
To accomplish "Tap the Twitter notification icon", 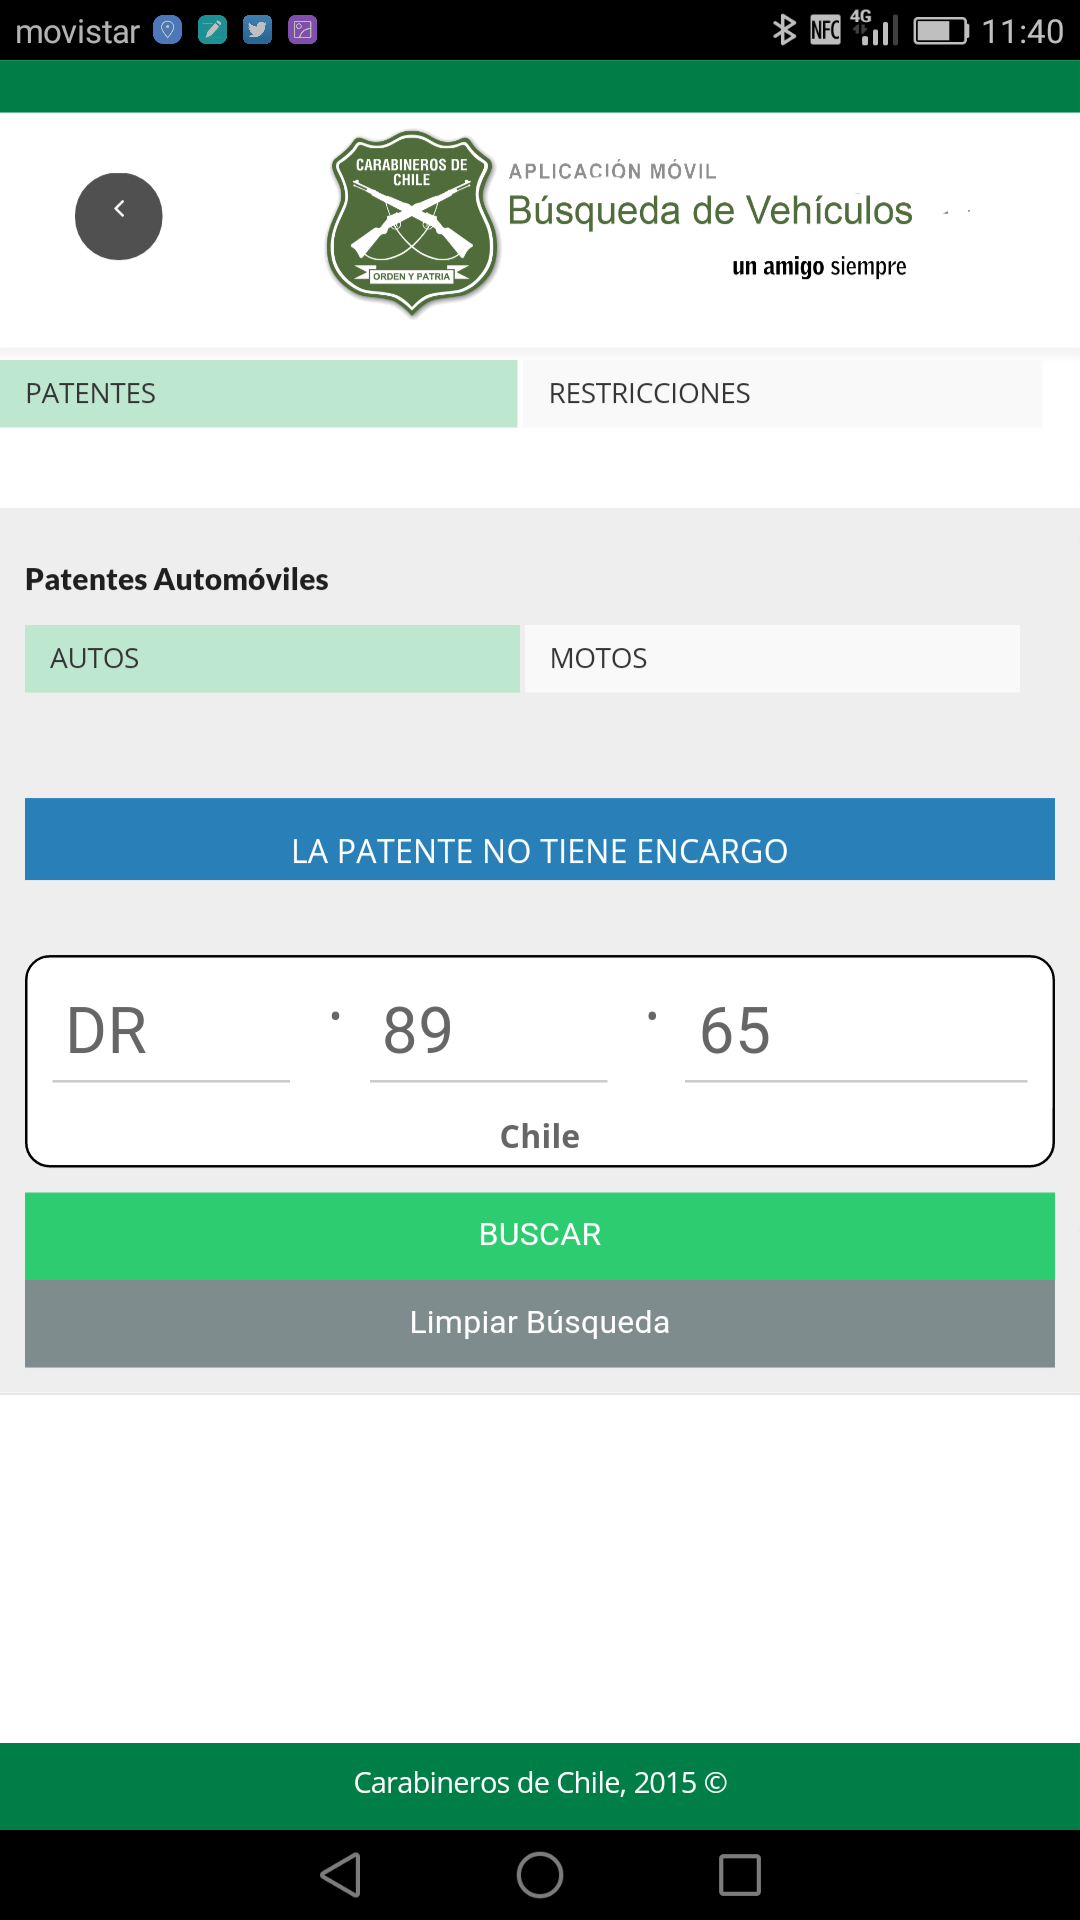I will click(x=257, y=30).
